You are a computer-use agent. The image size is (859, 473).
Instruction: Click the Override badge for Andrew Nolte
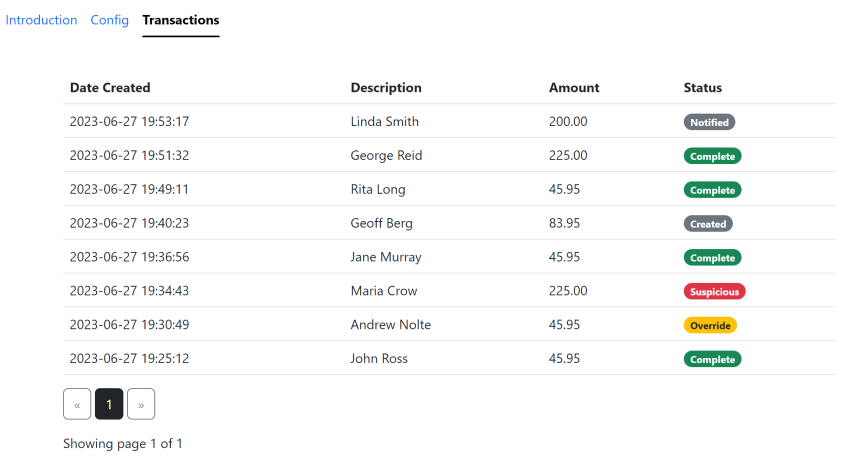pyautogui.click(x=710, y=326)
